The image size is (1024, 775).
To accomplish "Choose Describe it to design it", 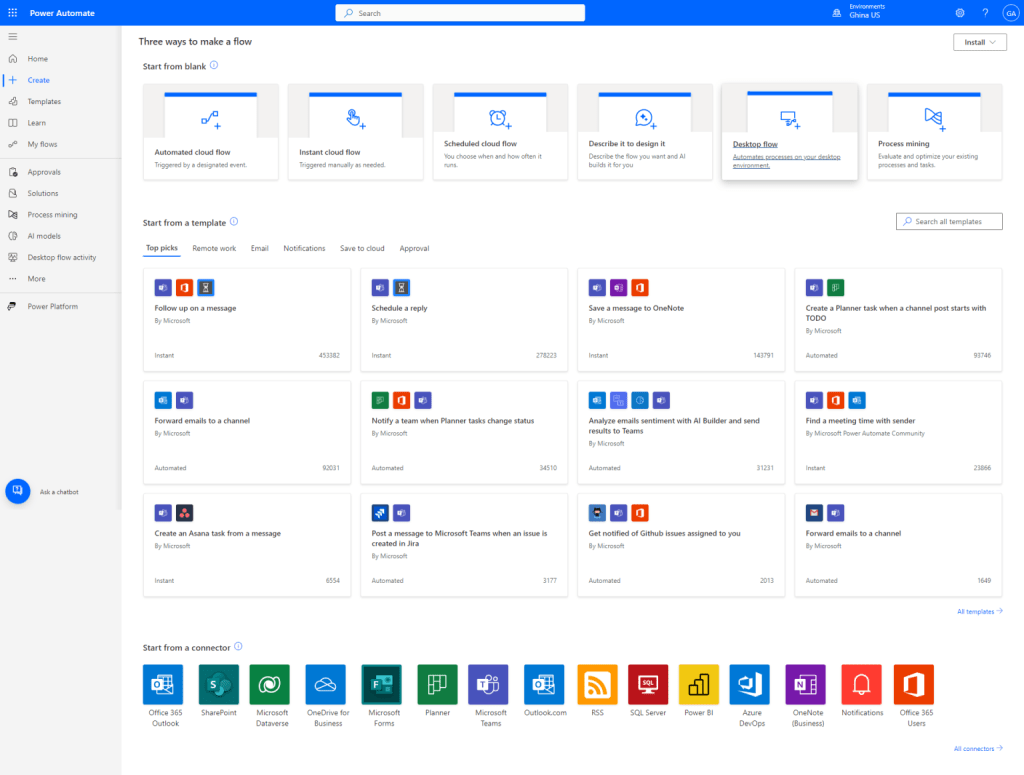I will coord(645,132).
